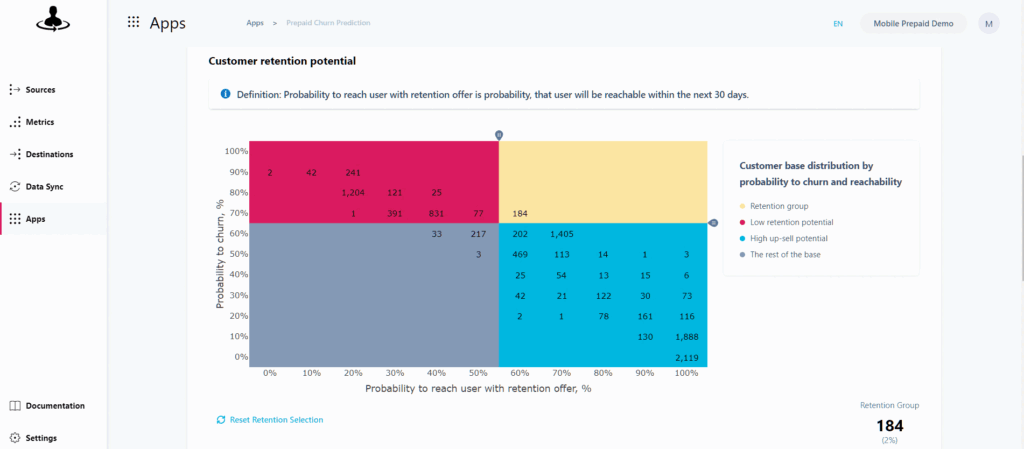Click the reachability threshold handle atop chart
Screen dimensions: 1024x449
pyautogui.click(x=499, y=135)
